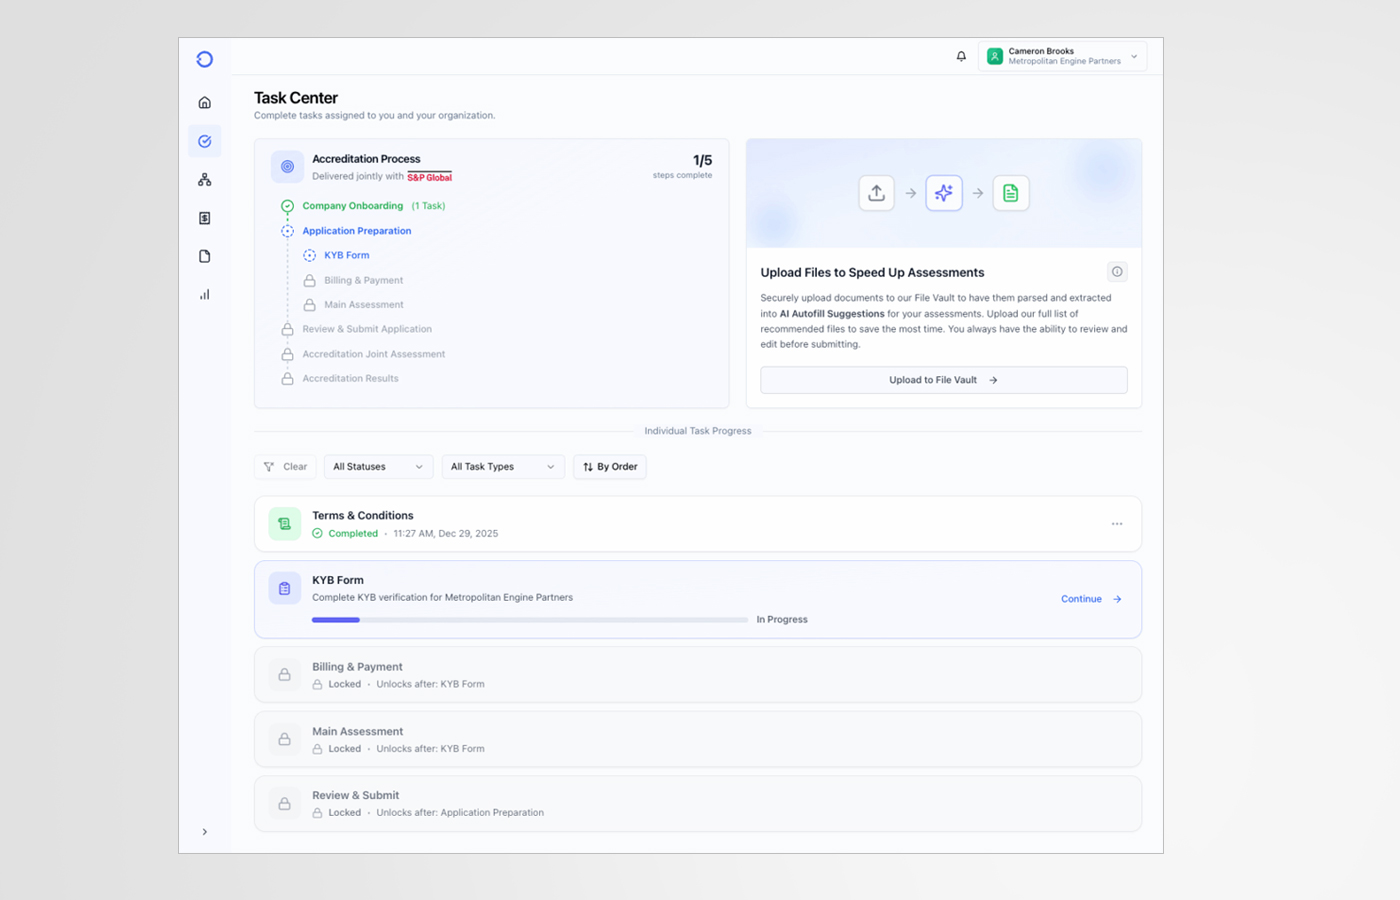The height and width of the screenshot is (900, 1400).
Task: Click the AI sparkles icon in upload panel
Action: 943,193
